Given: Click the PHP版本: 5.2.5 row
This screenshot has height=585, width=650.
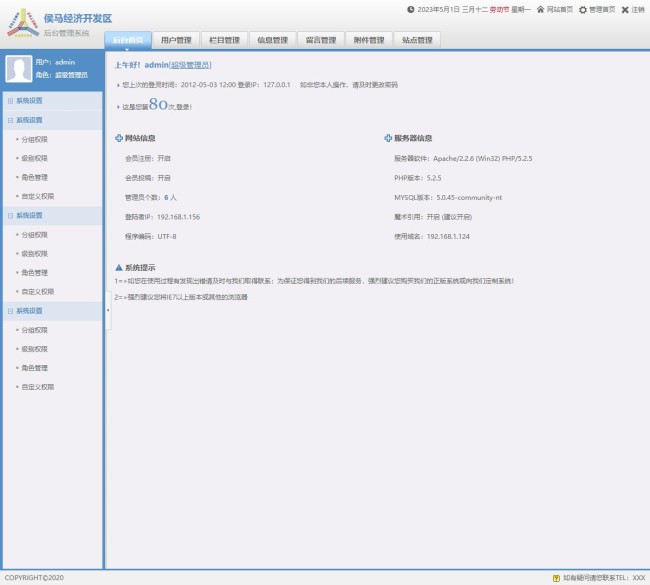Looking at the screenshot, I should point(418,178).
